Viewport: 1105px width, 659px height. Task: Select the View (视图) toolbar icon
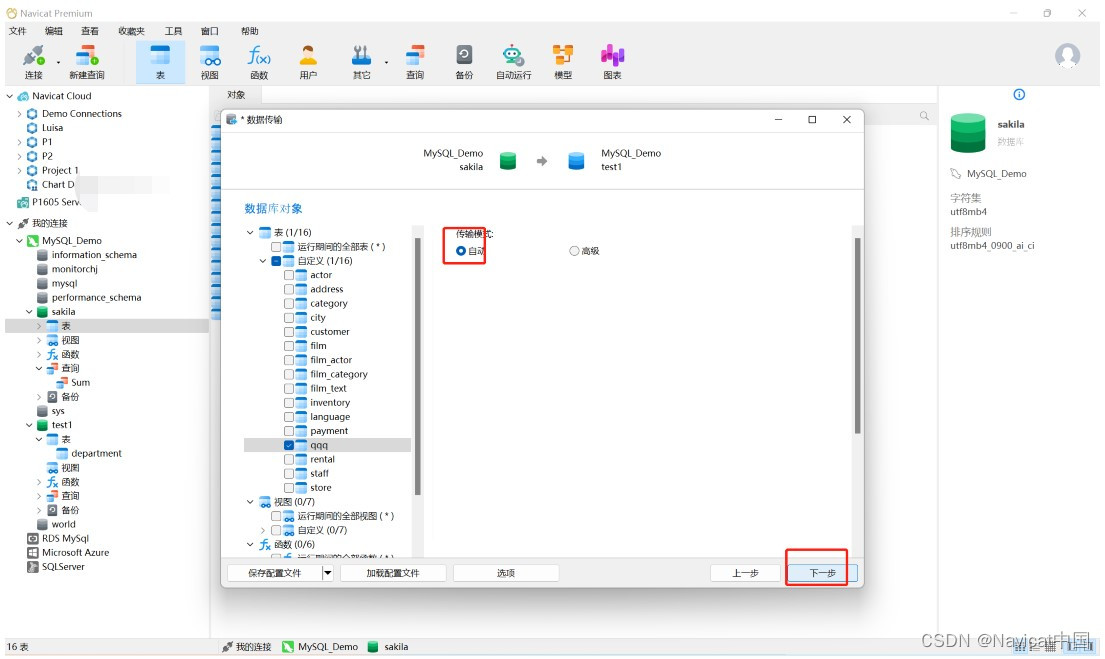210,62
